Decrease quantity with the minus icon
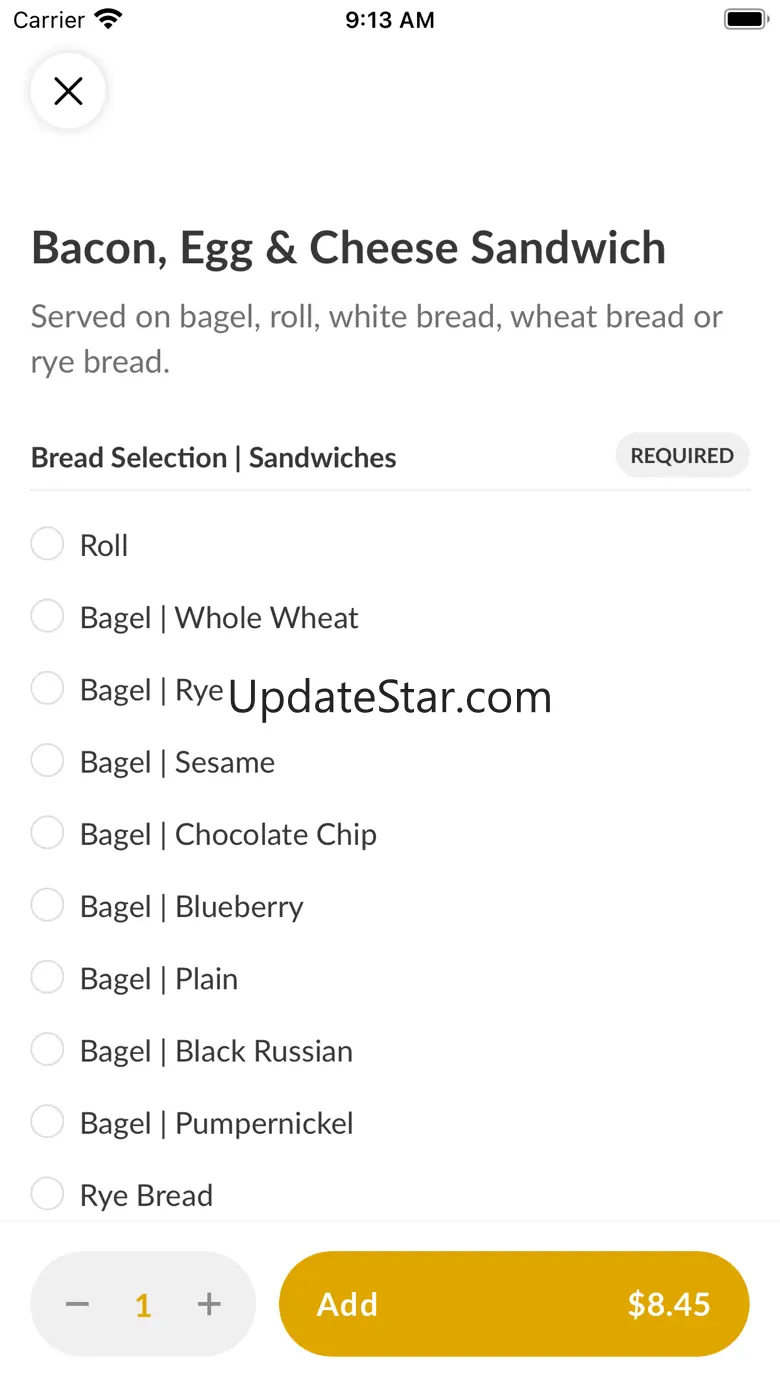This screenshot has width=780, height=1387. 78,1304
